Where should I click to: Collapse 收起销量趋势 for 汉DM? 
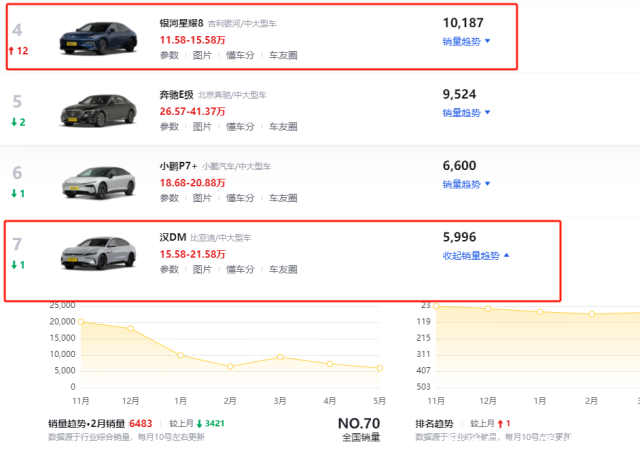point(475,256)
